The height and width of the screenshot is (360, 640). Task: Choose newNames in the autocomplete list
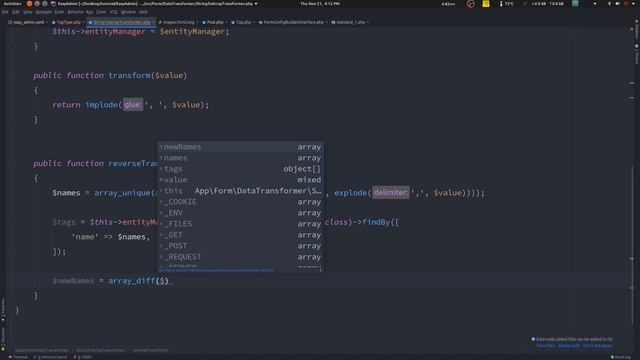[241, 147]
